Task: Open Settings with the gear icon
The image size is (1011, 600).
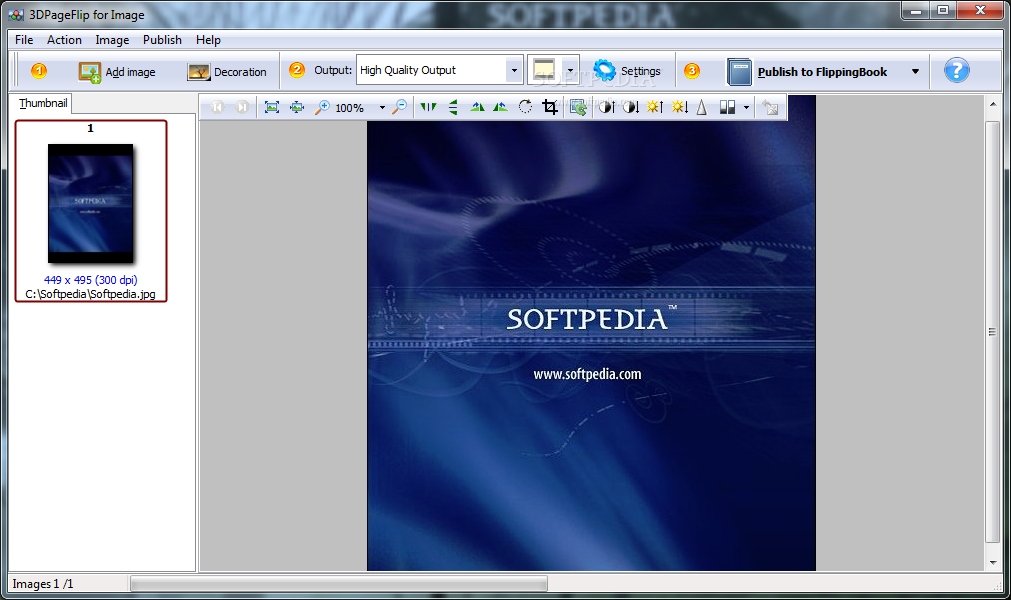Action: (x=627, y=71)
